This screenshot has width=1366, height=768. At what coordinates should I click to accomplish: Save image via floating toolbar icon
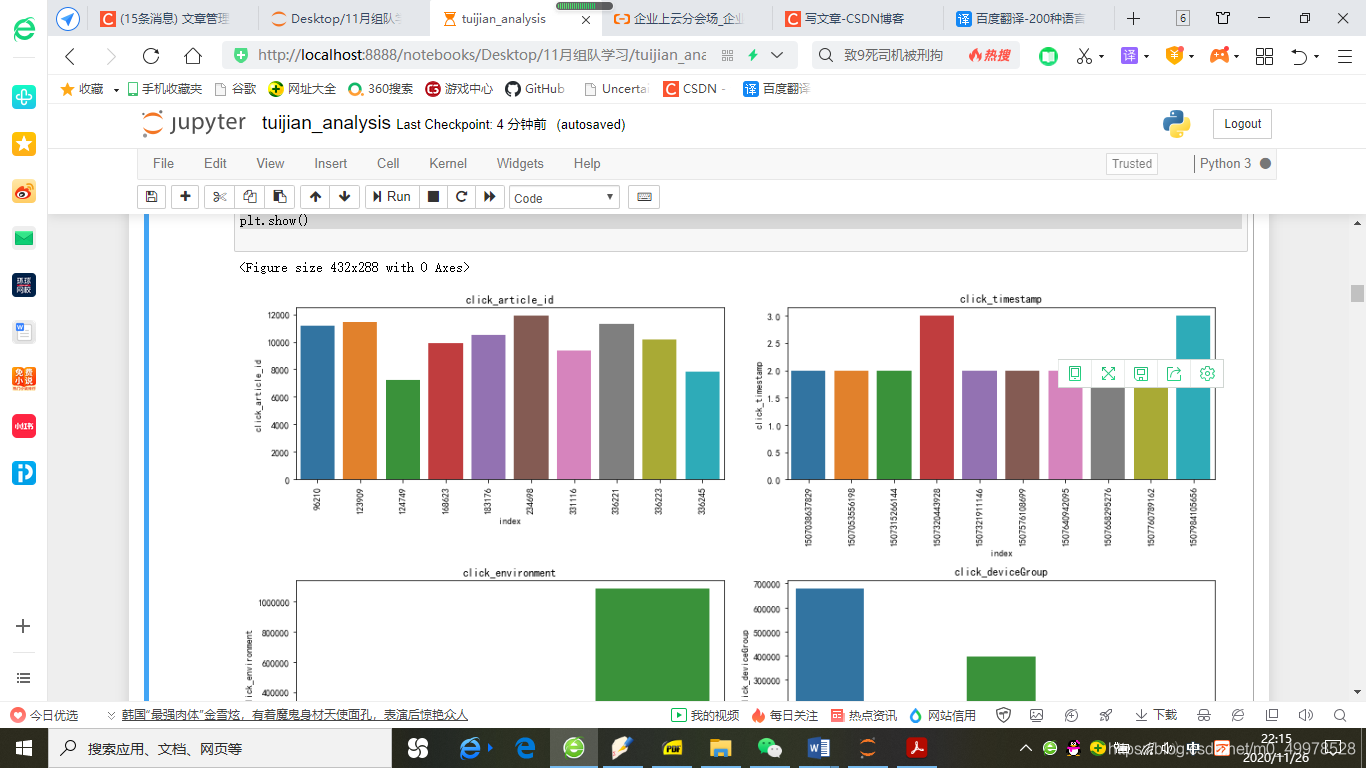pyautogui.click(x=1141, y=374)
